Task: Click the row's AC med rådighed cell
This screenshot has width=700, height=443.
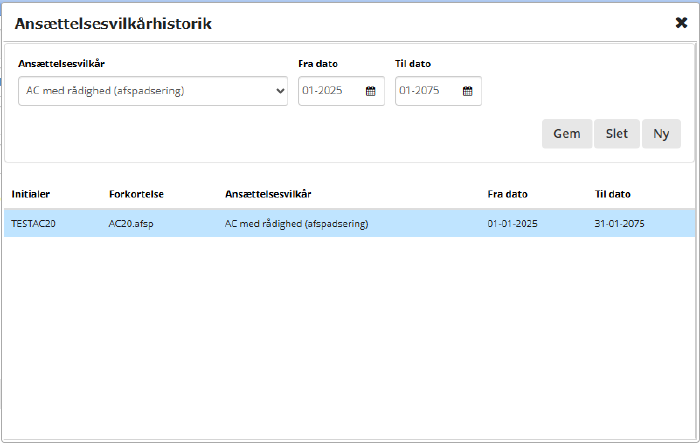Action: click(x=297, y=223)
